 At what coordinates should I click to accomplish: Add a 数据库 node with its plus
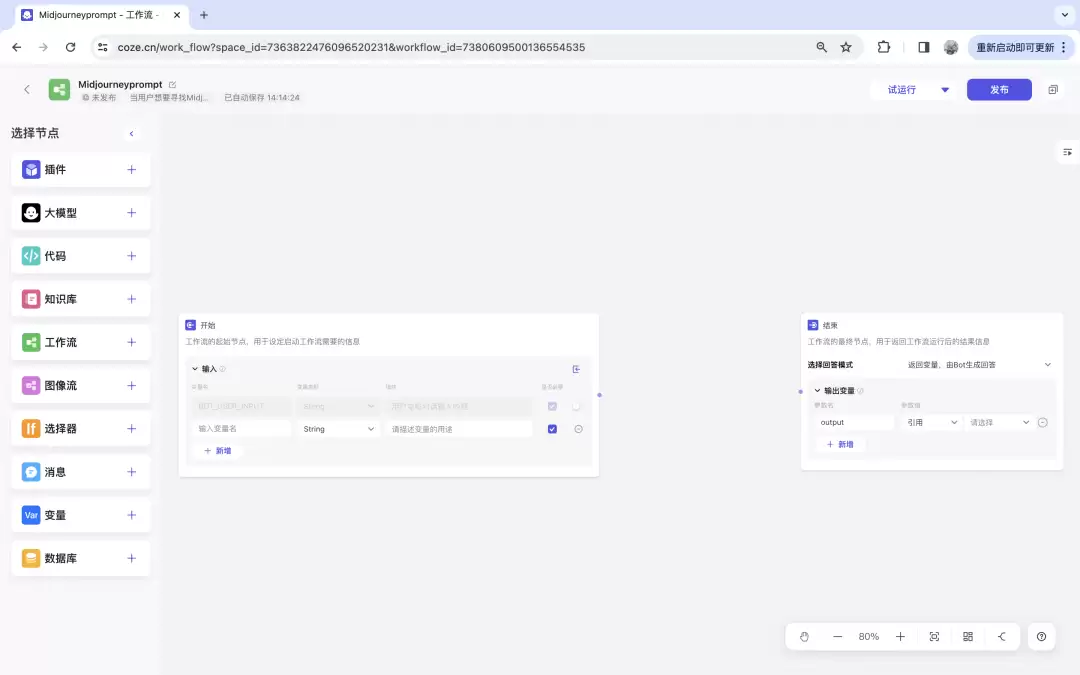(132, 559)
